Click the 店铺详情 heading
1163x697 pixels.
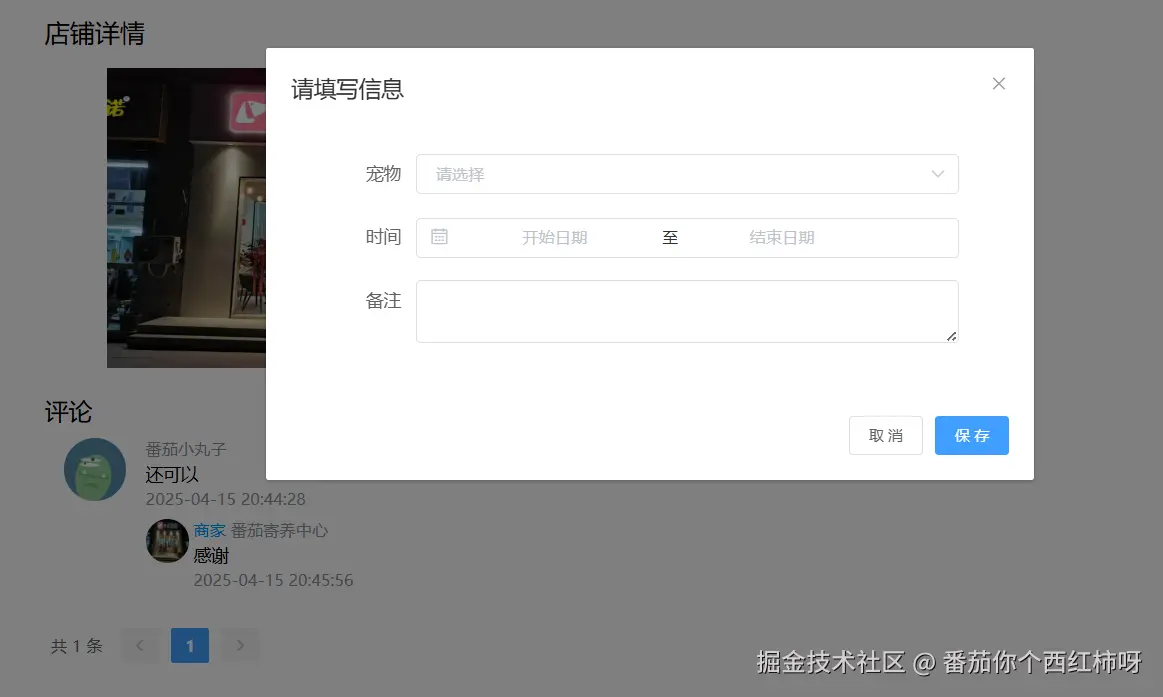(94, 33)
